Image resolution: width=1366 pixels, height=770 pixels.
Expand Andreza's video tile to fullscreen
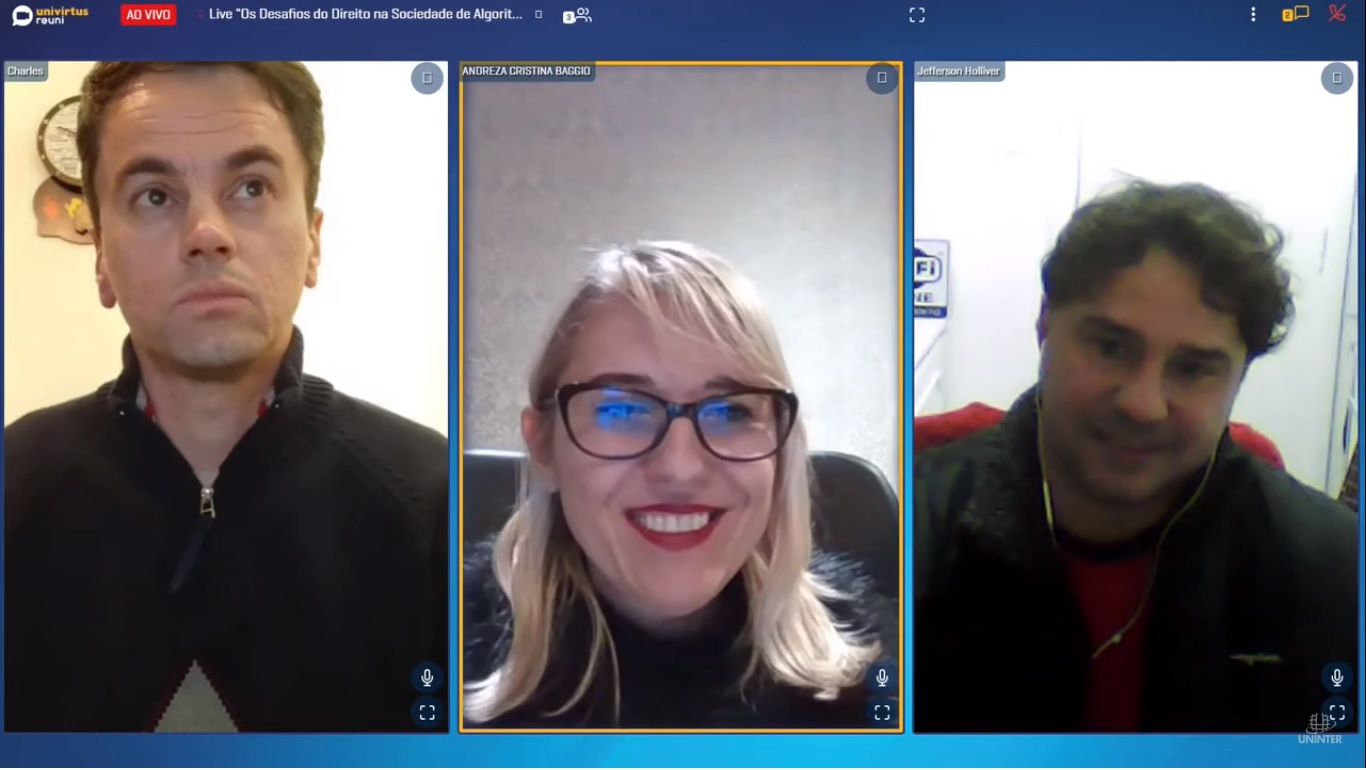tap(882, 713)
